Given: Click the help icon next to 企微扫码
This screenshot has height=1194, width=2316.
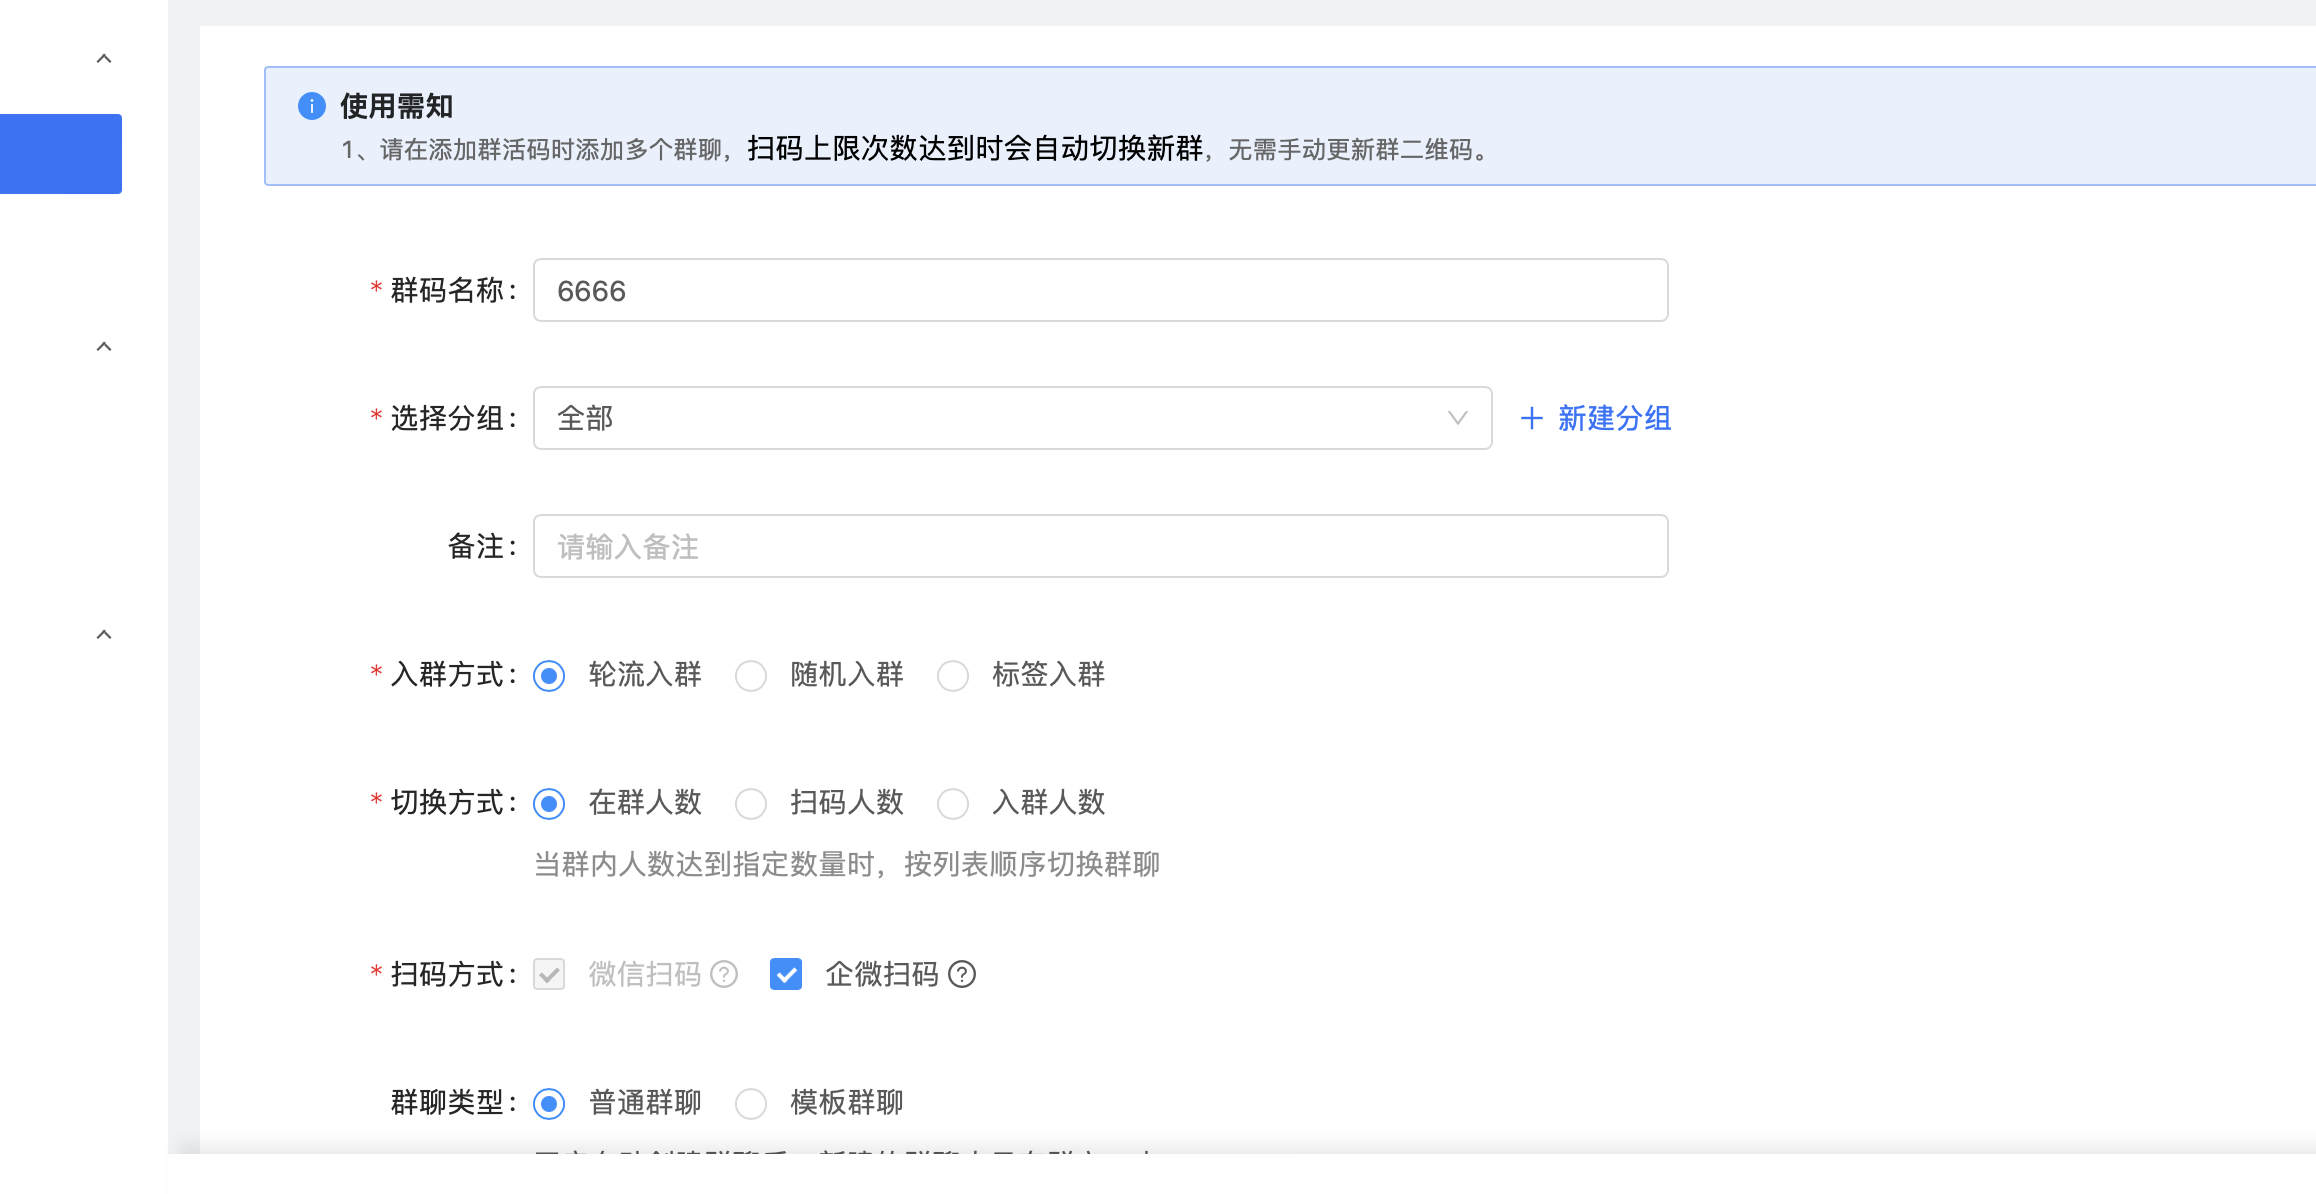Looking at the screenshot, I should pyautogui.click(x=962, y=974).
